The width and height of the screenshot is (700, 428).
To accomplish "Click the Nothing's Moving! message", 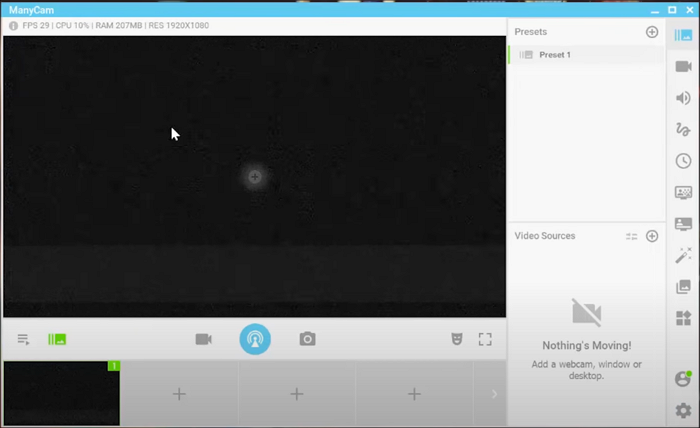I will (x=587, y=345).
